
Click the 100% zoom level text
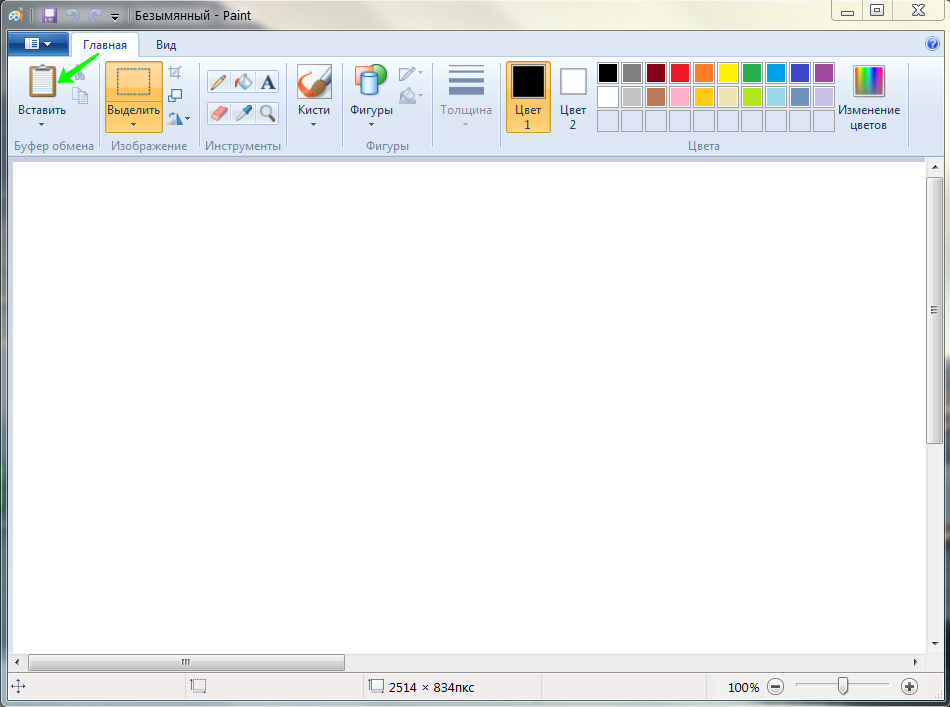tap(743, 687)
